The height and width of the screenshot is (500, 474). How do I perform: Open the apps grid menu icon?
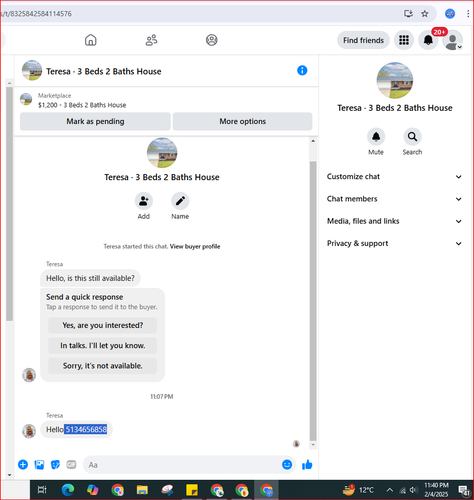pyautogui.click(x=404, y=40)
